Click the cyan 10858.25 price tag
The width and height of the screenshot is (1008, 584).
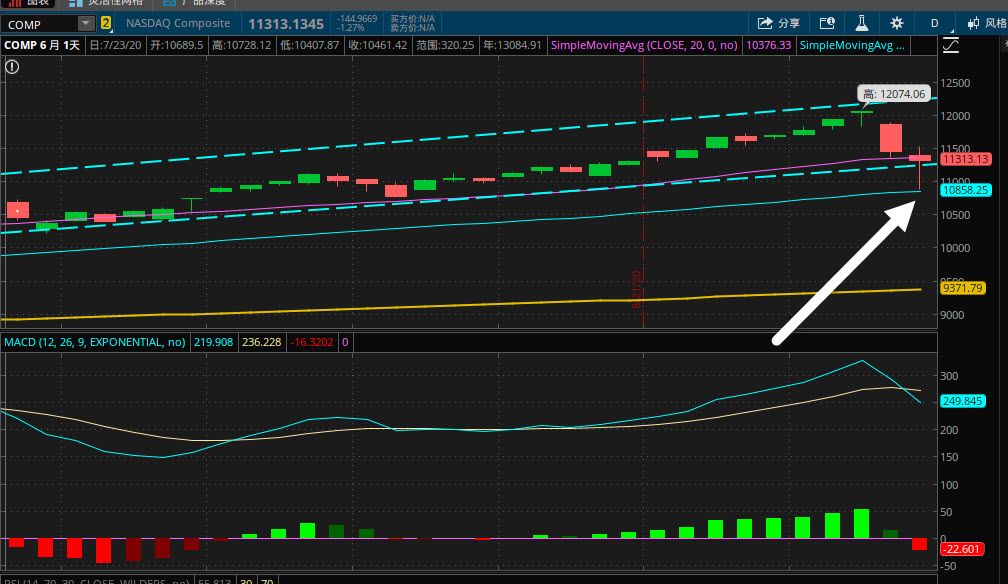pos(966,190)
